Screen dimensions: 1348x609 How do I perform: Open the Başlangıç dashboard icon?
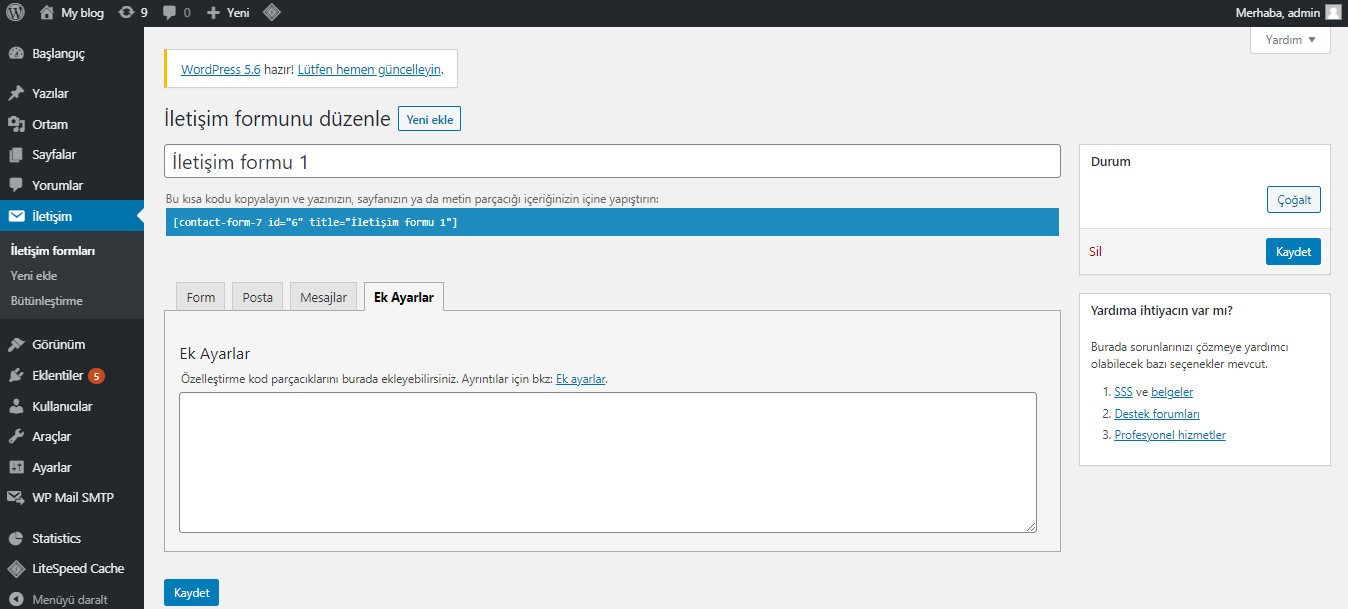(x=16, y=54)
